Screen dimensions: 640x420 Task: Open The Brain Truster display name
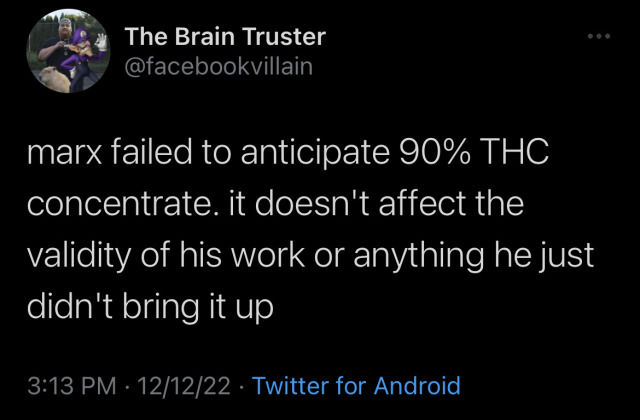(224, 38)
